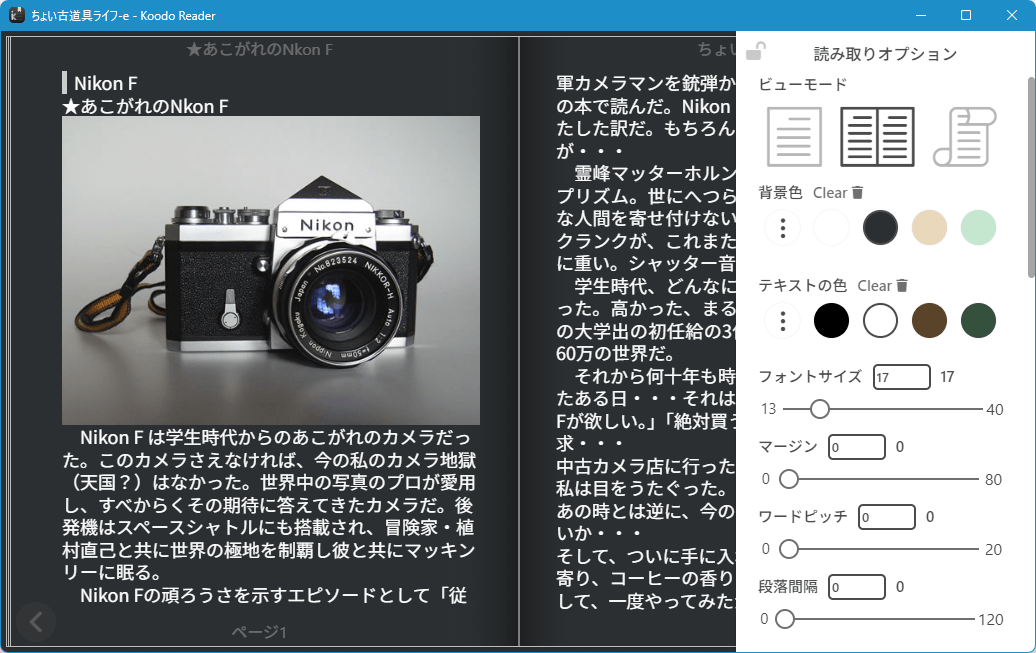Choose black text color swatch
This screenshot has width=1036, height=653.
point(831,321)
